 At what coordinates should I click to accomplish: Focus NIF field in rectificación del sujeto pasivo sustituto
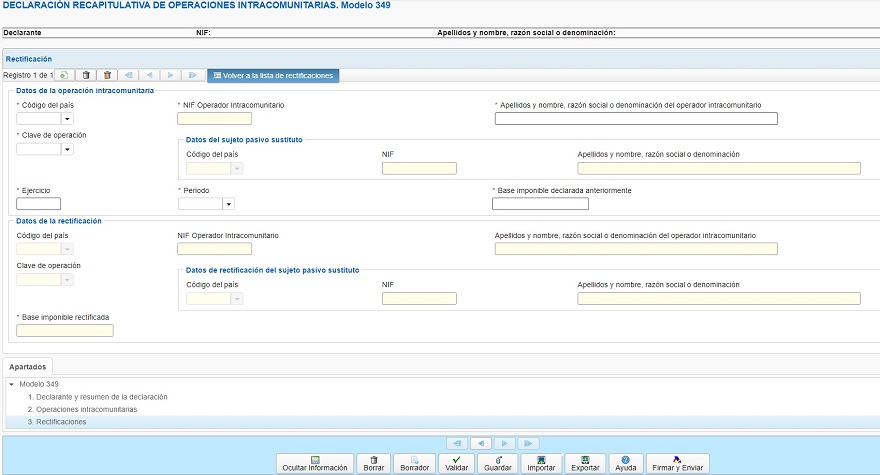(x=419, y=299)
